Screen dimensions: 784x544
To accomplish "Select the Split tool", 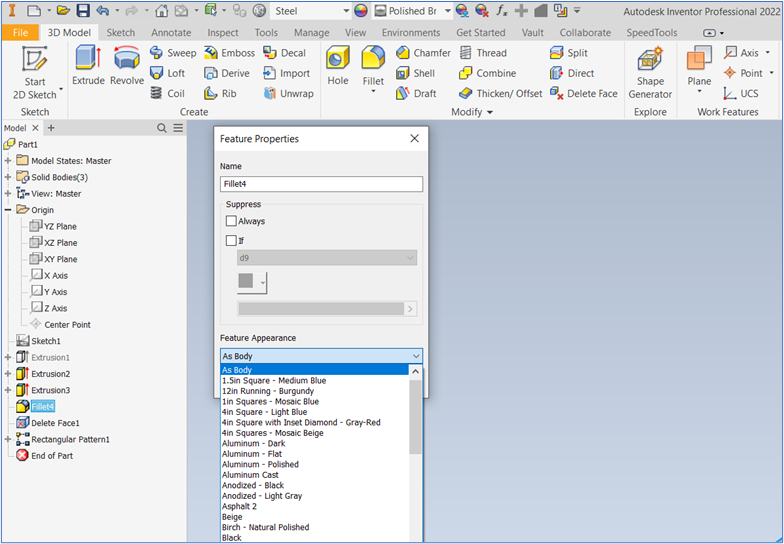I will 568,53.
